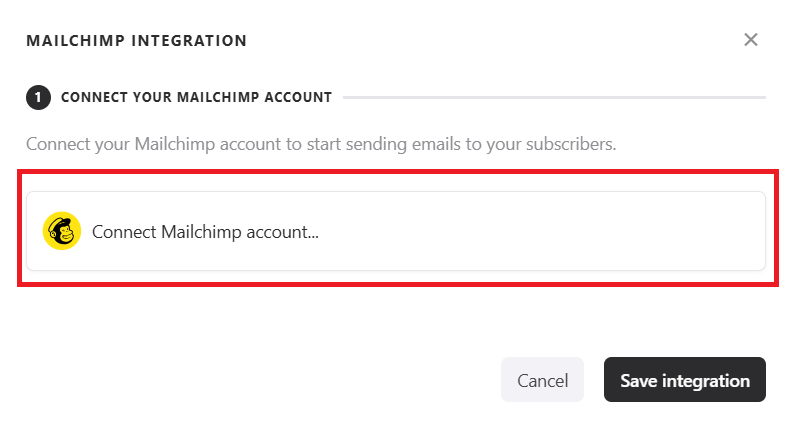
Task: Click the word "ACCOUNT" in the step heading
Action: 299,98
